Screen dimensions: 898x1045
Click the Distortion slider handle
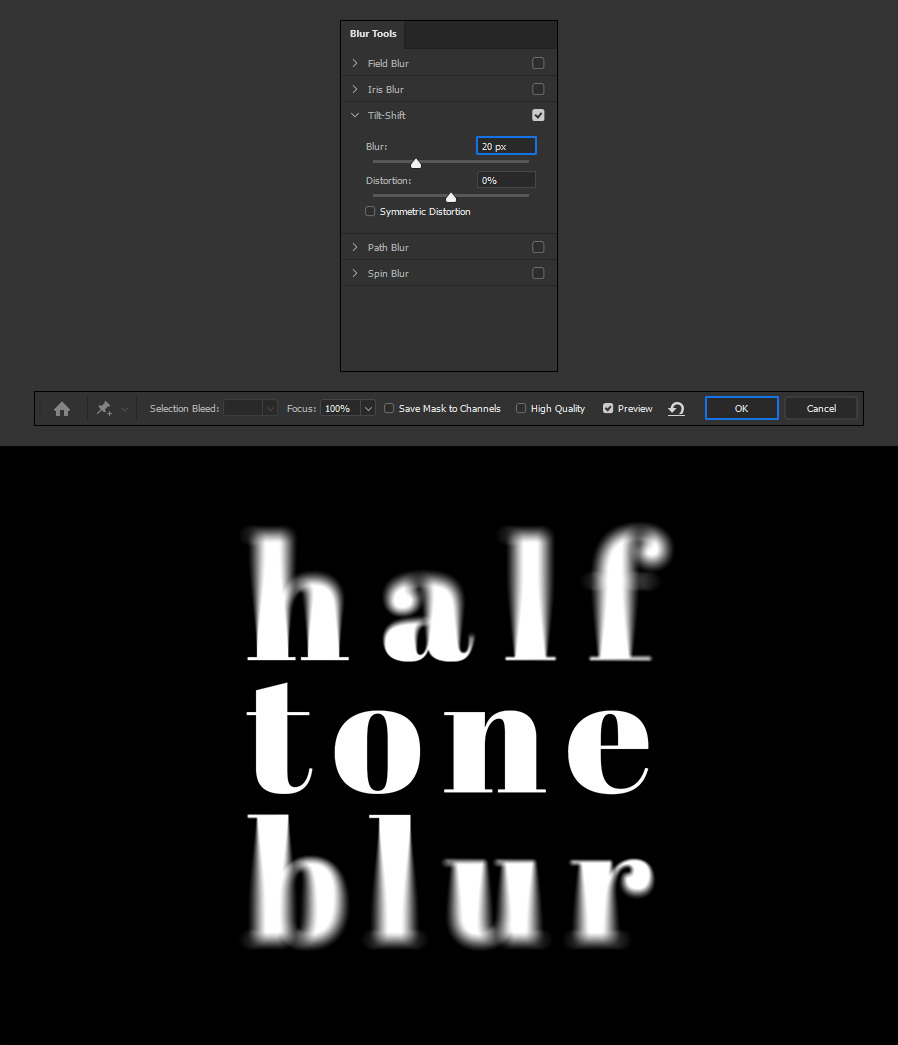451,197
